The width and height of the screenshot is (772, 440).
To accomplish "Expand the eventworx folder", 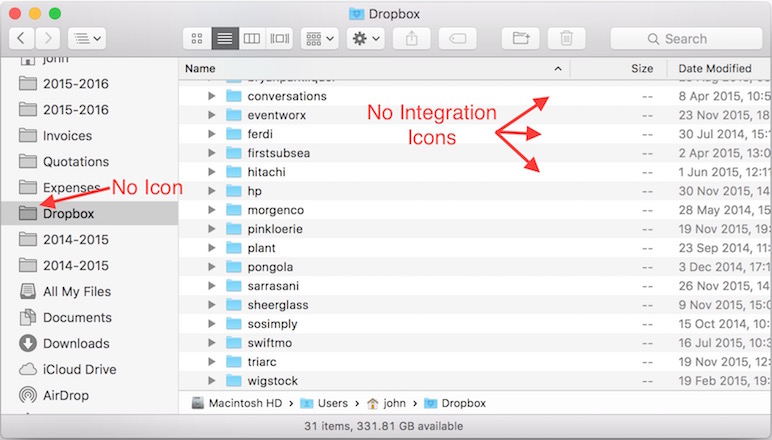I will [x=212, y=115].
